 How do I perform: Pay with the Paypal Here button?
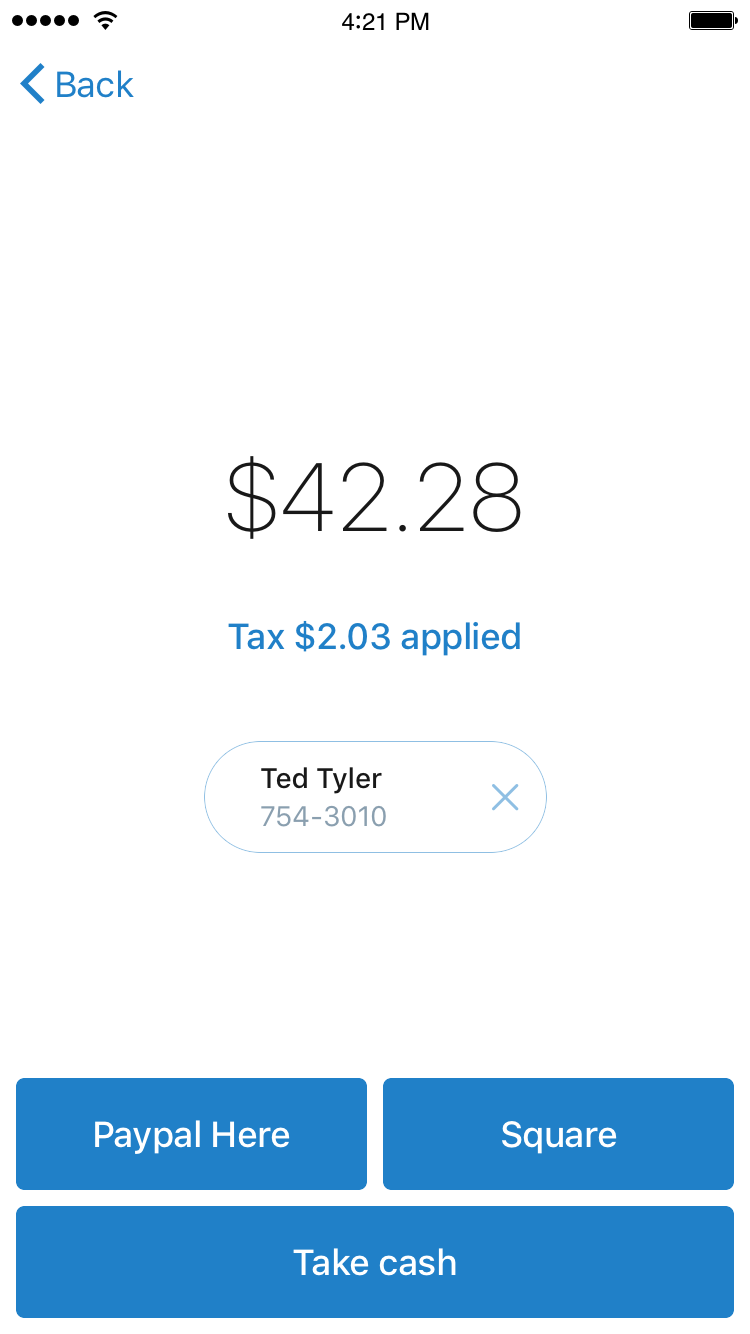pyautogui.click(x=191, y=1134)
